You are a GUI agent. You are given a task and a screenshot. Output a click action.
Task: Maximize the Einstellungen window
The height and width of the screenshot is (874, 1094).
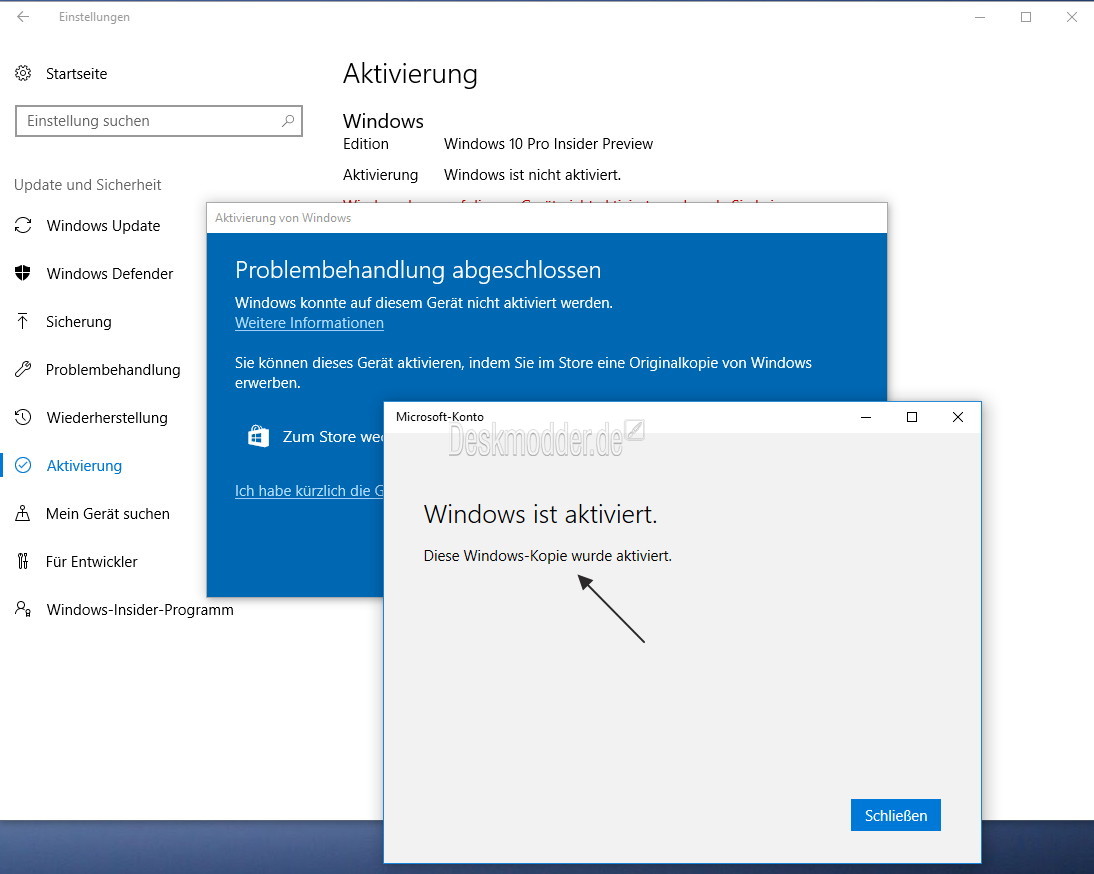tap(1026, 17)
